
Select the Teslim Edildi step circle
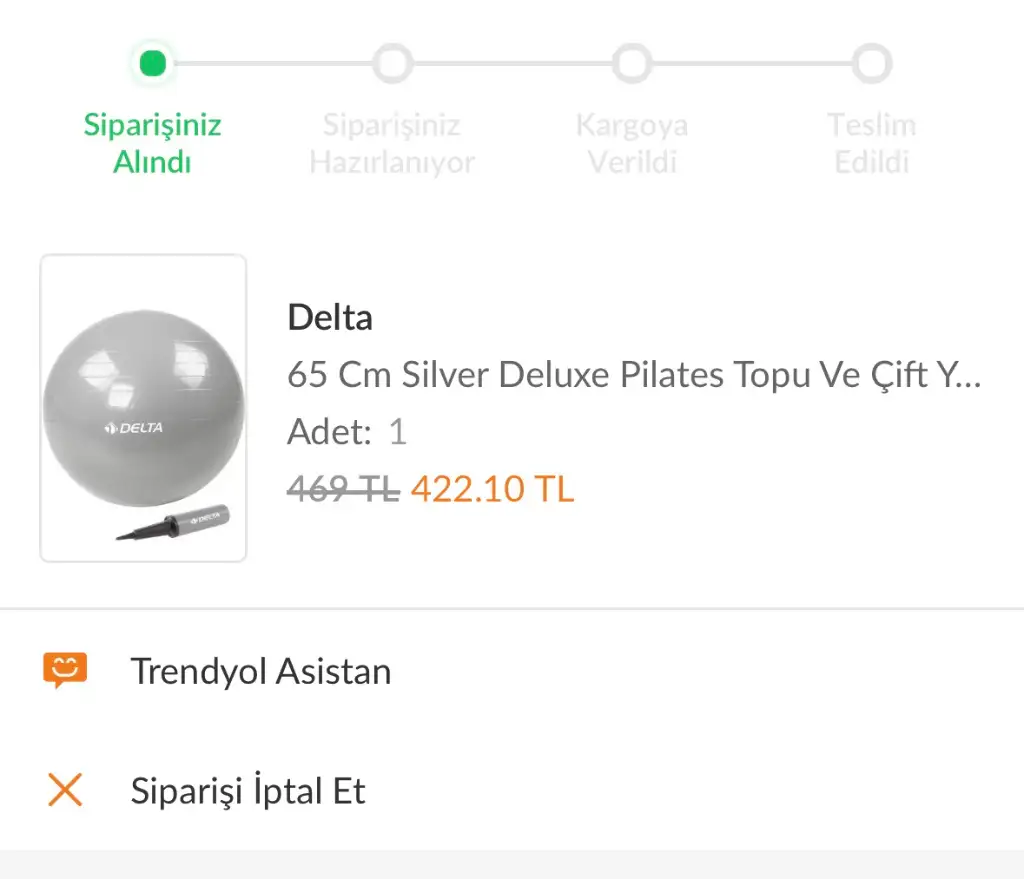(872, 63)
